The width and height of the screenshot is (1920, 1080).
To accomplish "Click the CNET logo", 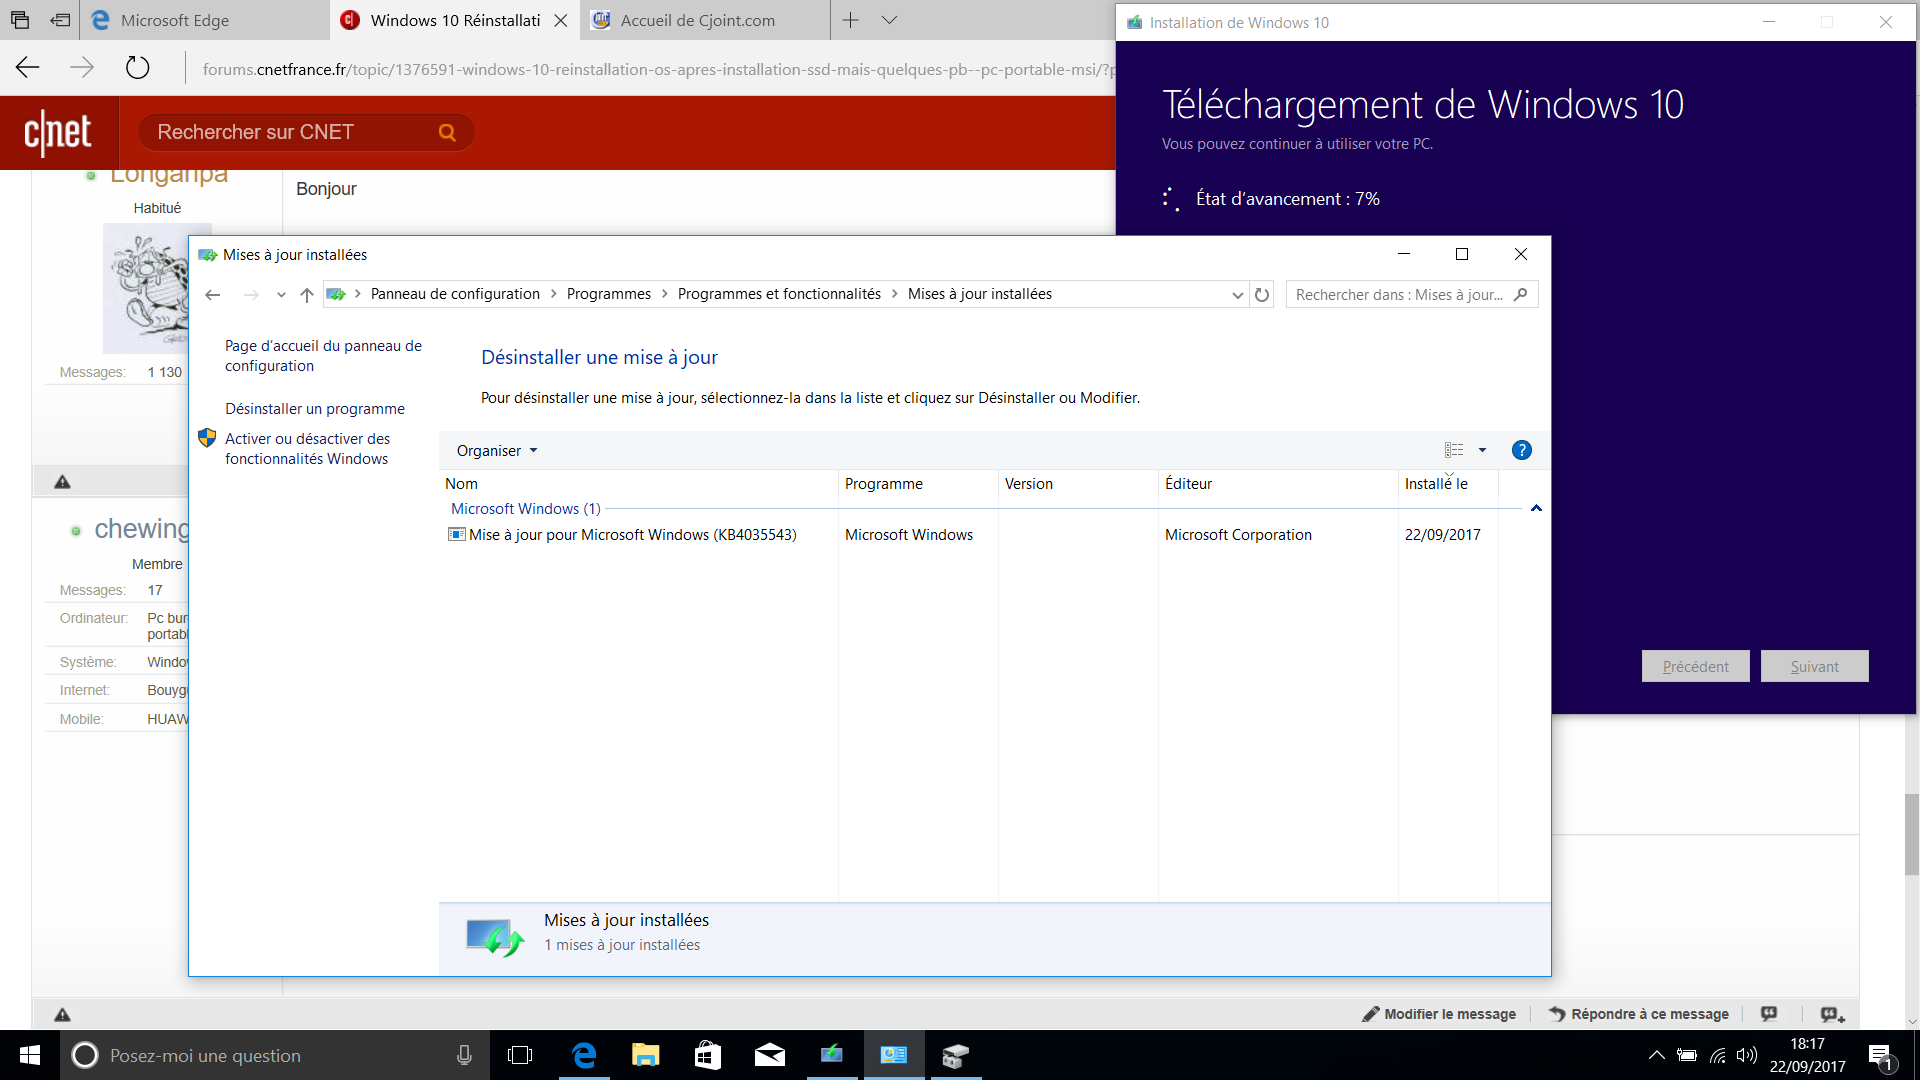I will 58,132.
